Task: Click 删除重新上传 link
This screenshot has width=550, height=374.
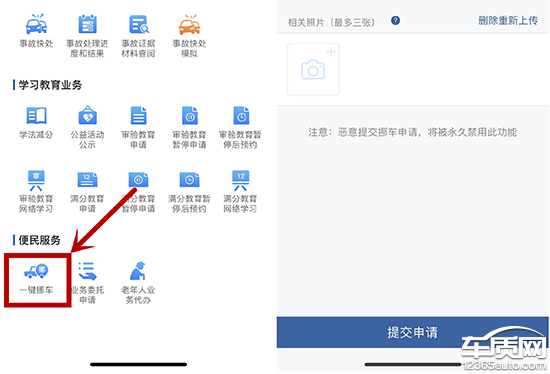Action: pyautogui.click(x=508, y=21)
